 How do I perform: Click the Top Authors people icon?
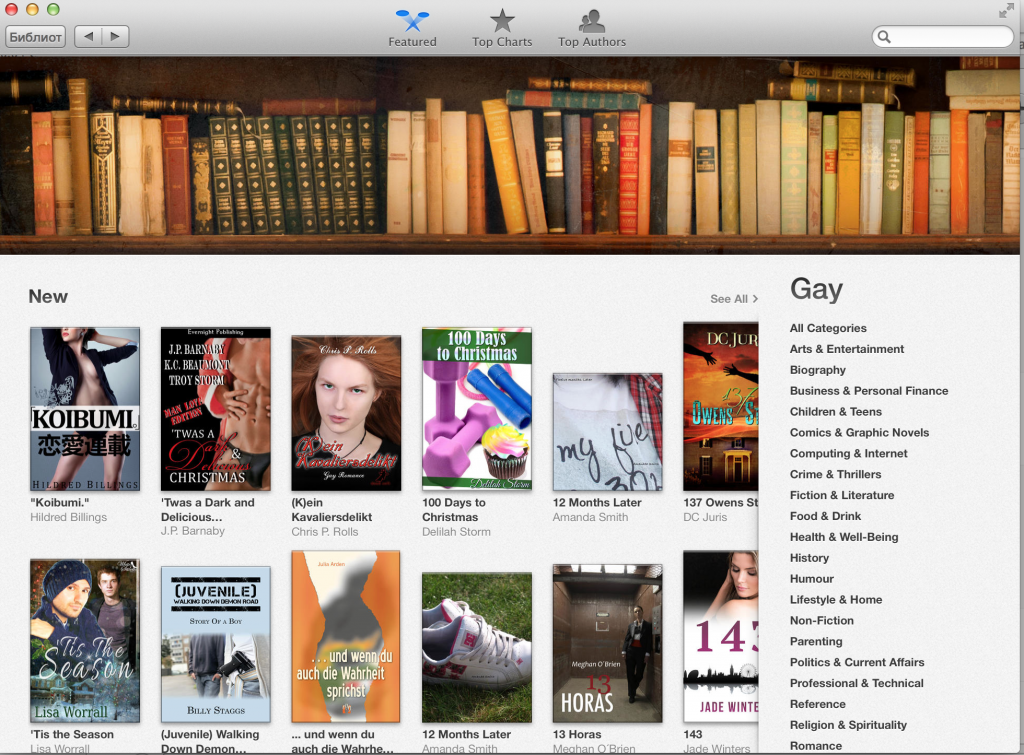pos(592,21)
